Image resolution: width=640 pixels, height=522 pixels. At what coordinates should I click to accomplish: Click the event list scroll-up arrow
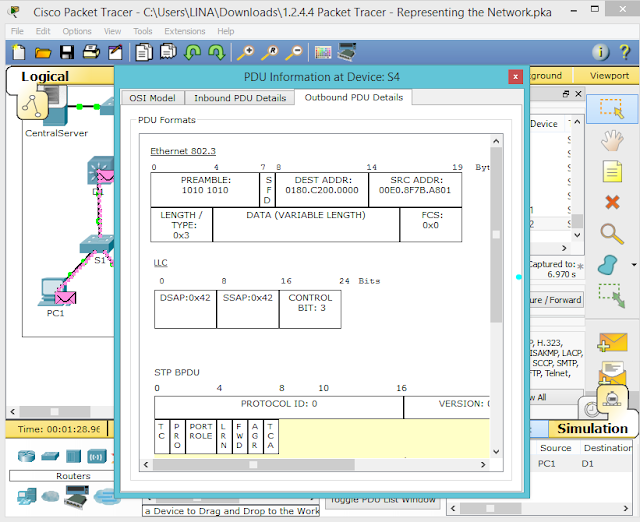coord(577,122)
